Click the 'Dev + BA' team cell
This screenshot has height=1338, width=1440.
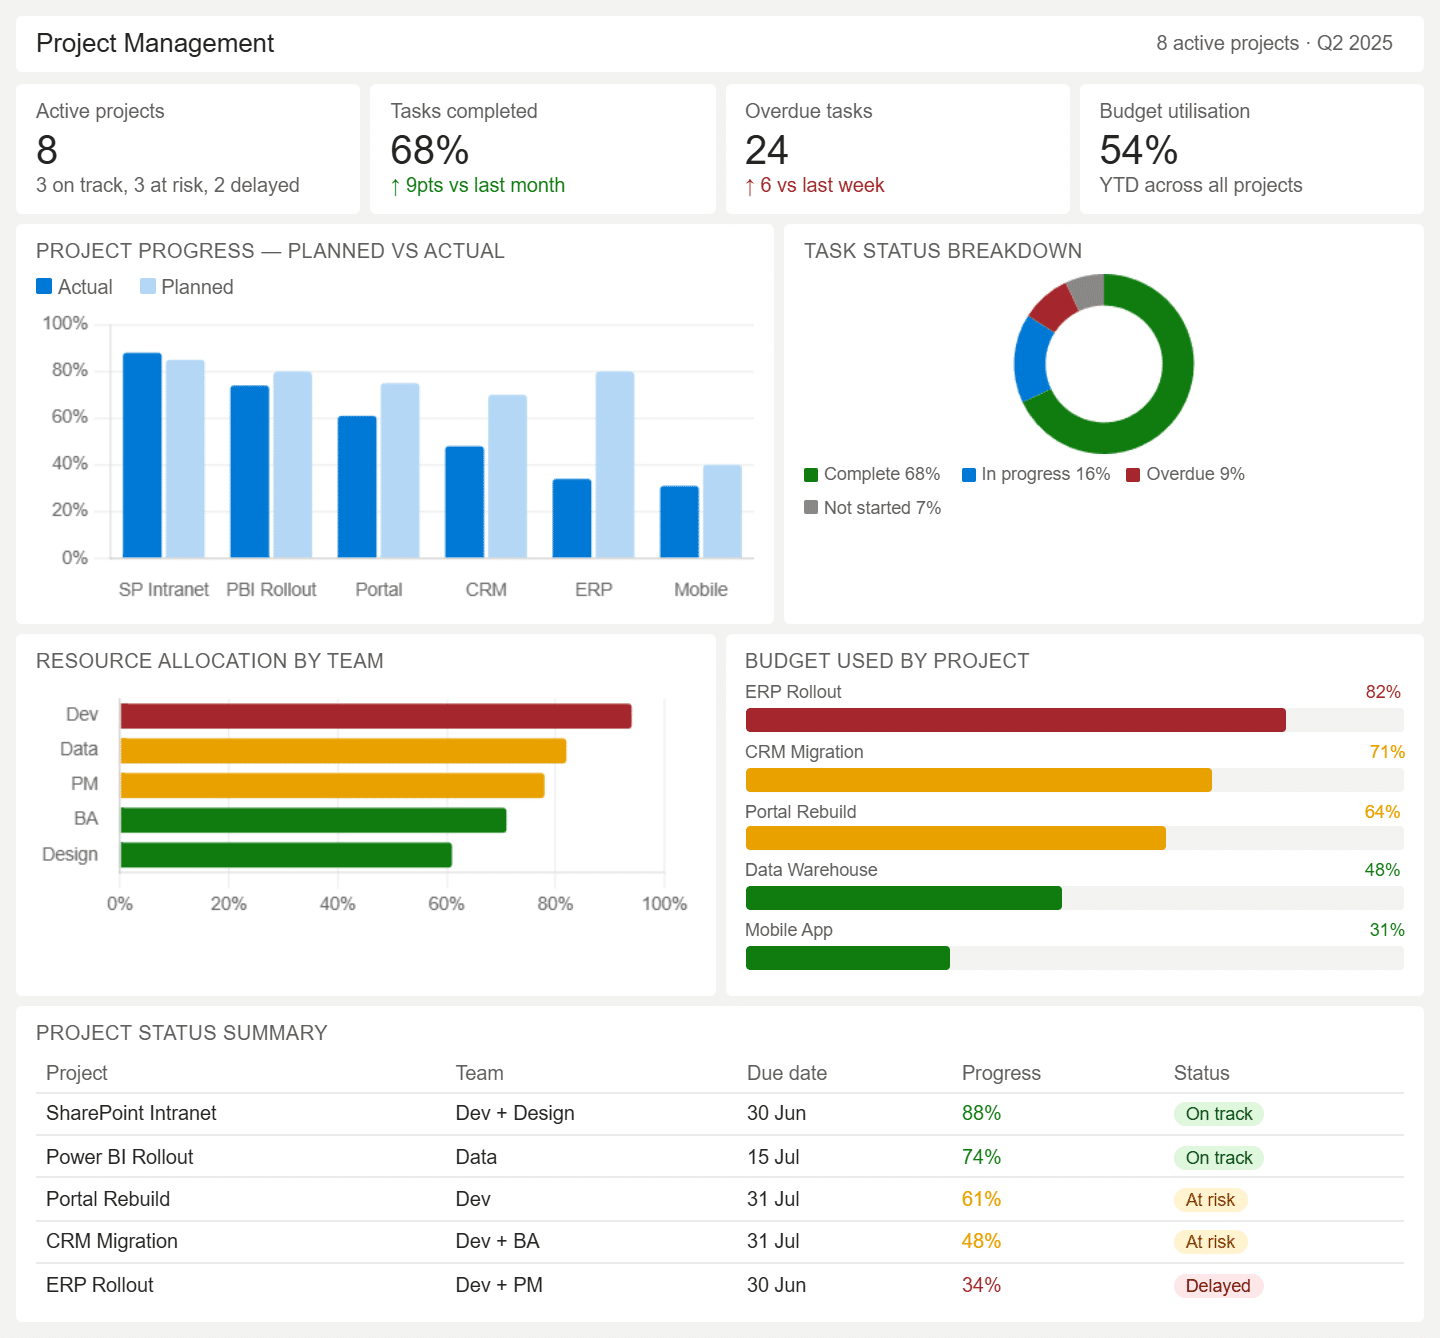point(497,1241)
